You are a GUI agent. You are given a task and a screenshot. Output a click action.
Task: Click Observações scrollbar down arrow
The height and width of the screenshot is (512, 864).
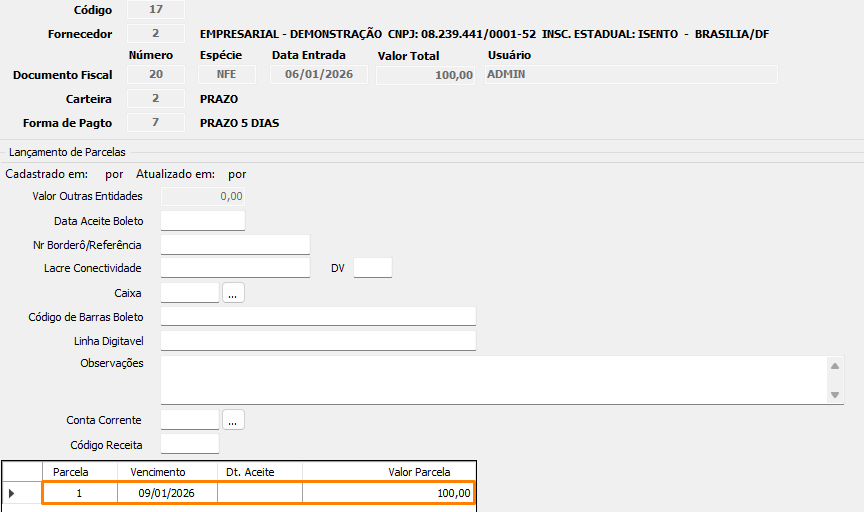835,395
